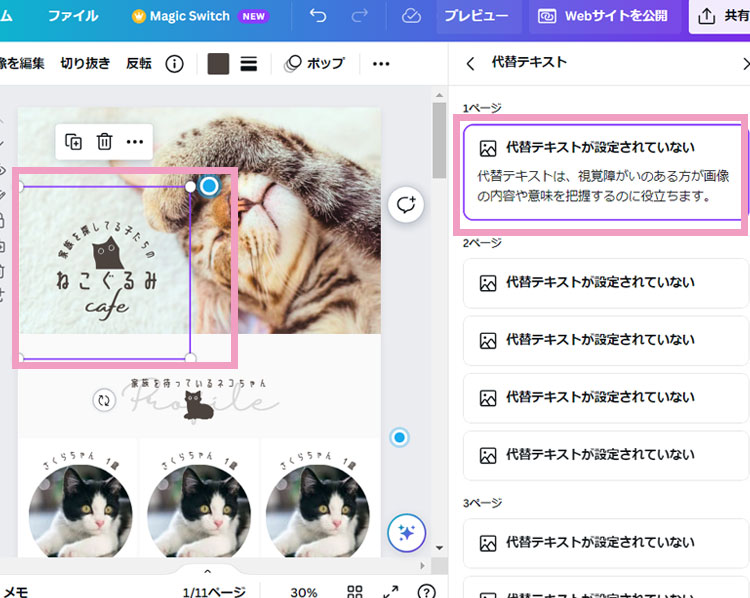Duplicate the selected element
Viewport: 750px width, 598px height.
(73, 142)
